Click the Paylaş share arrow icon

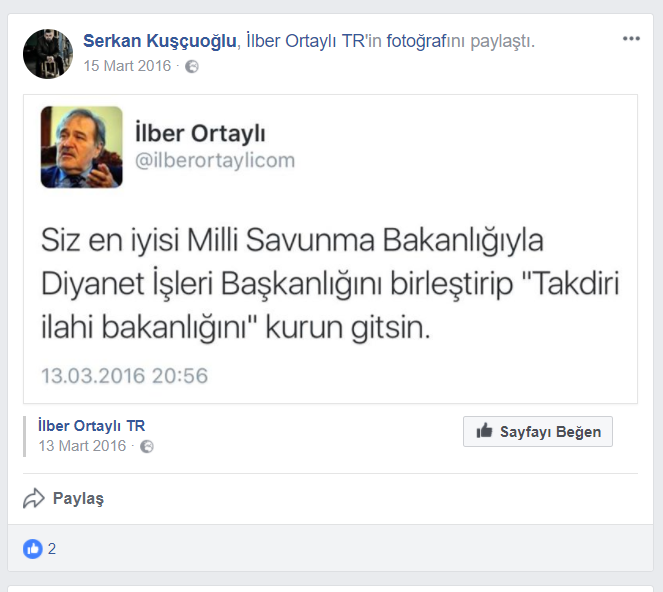(33, 498)
